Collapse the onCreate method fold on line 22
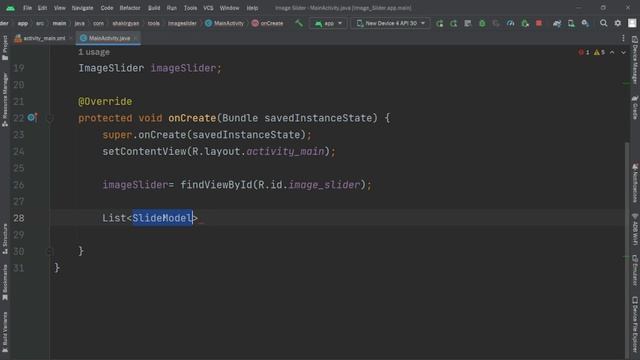This screenshot has height=360, width=640. tap(50, 118)
